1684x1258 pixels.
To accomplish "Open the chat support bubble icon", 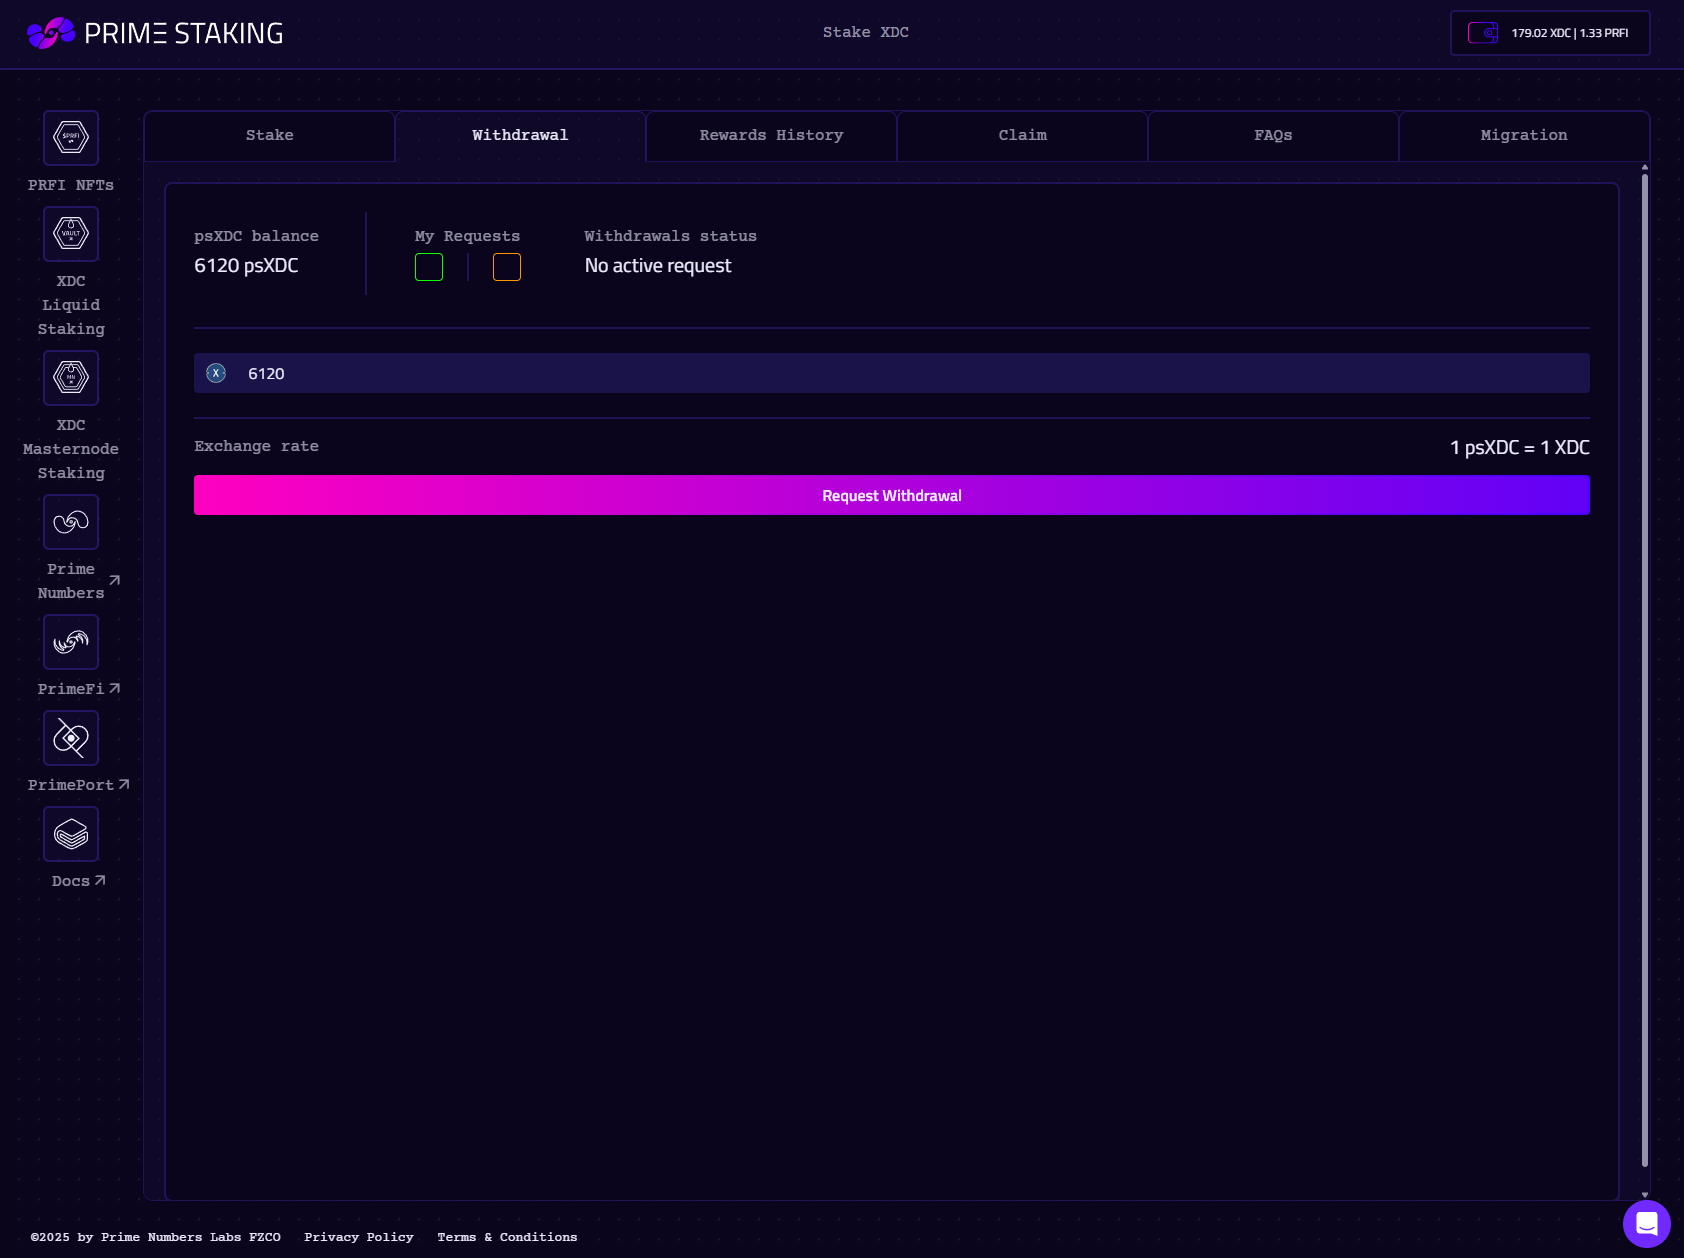I will pyautogui.click(x=1647, y=1223).
